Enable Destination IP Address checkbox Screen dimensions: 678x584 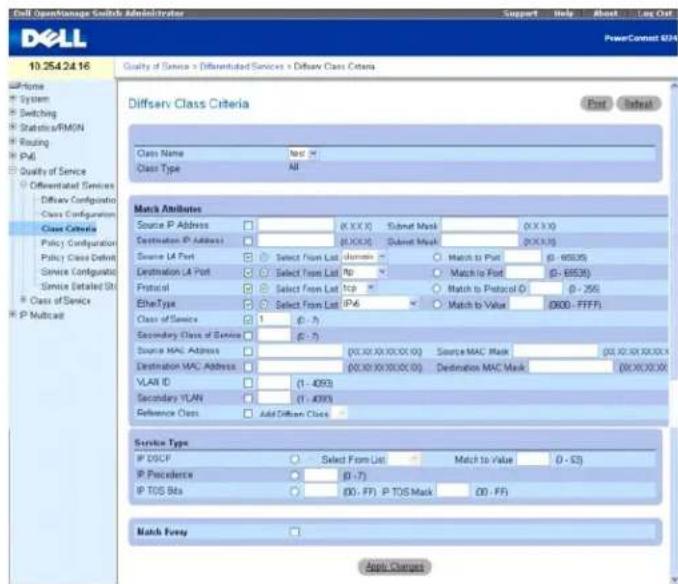coord(248,241)
